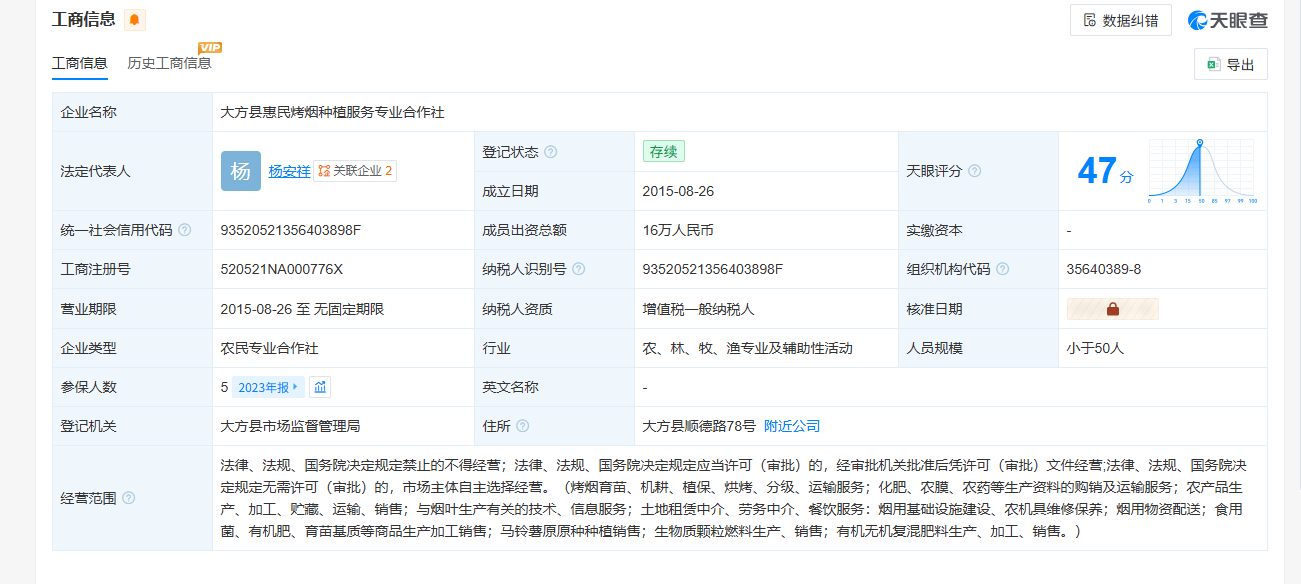Click company name 大方县惠民烤烟种植服务专业合作社

click(x=332, y=112)
